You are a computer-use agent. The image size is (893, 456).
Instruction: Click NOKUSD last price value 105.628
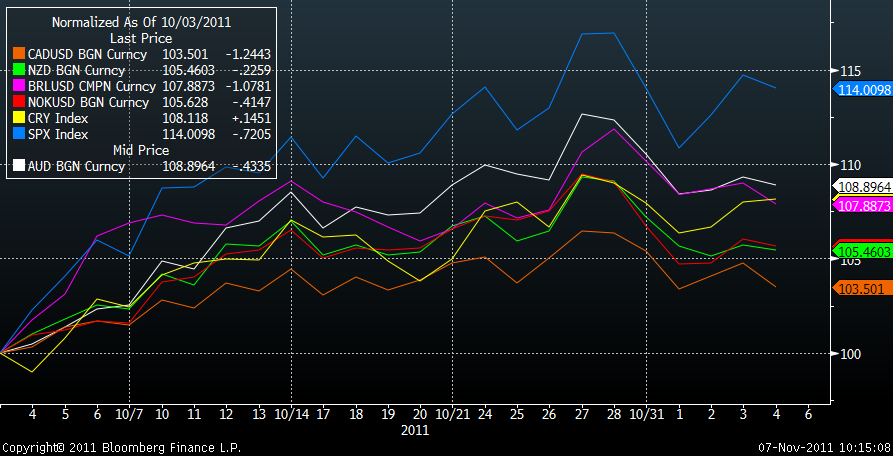tap(187, 102)
